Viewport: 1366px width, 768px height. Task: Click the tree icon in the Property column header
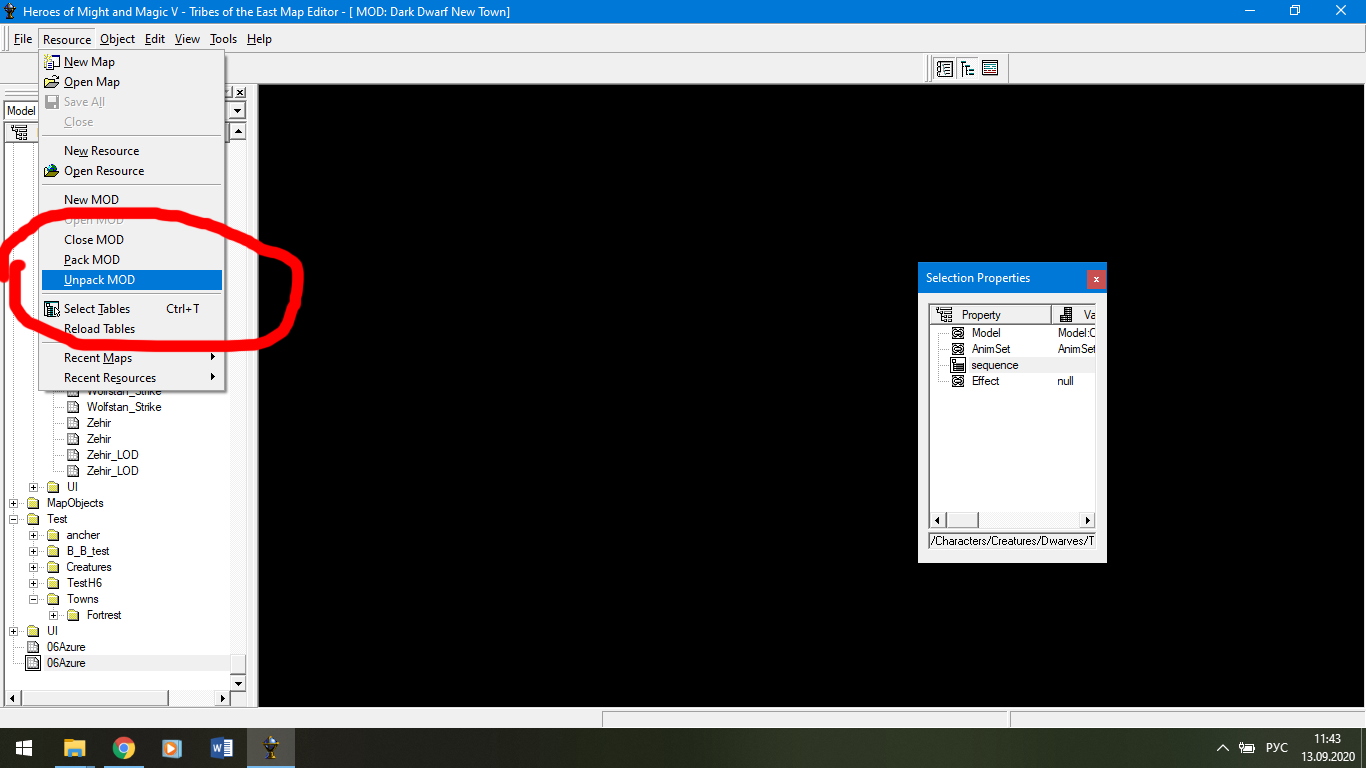[x=944, y=315]
